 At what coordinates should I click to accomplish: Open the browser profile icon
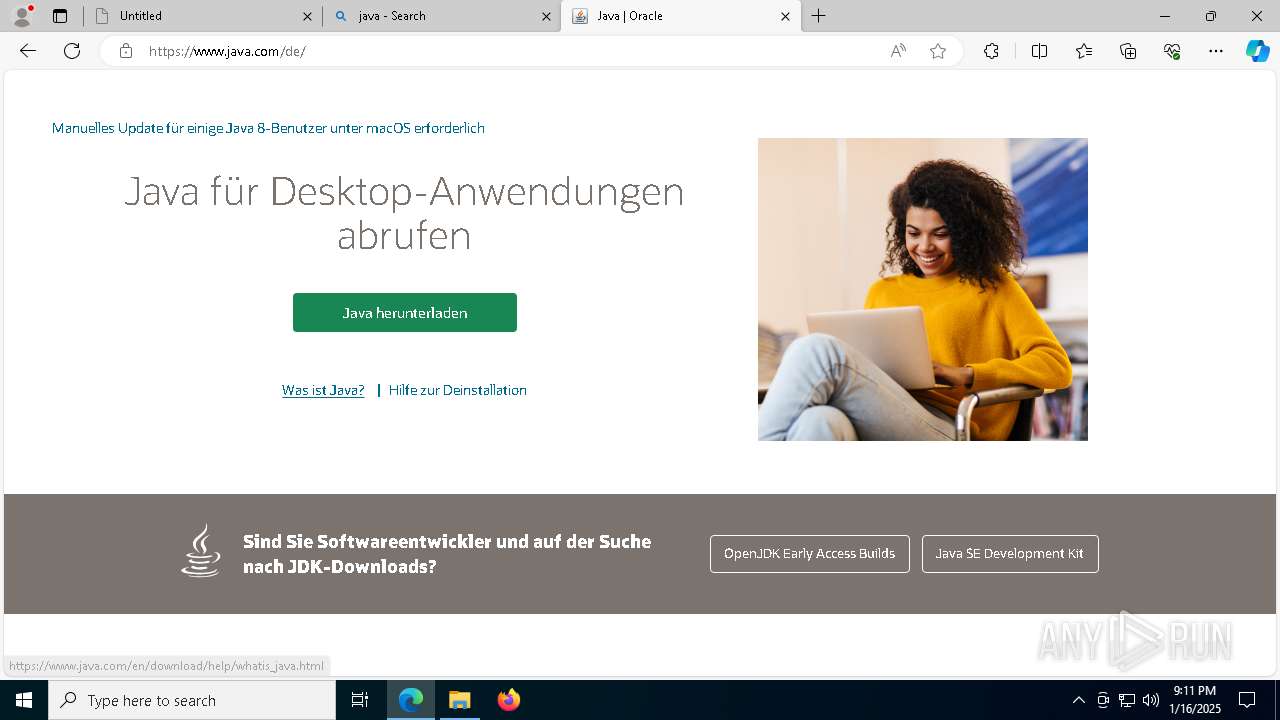tap(21, 16)
